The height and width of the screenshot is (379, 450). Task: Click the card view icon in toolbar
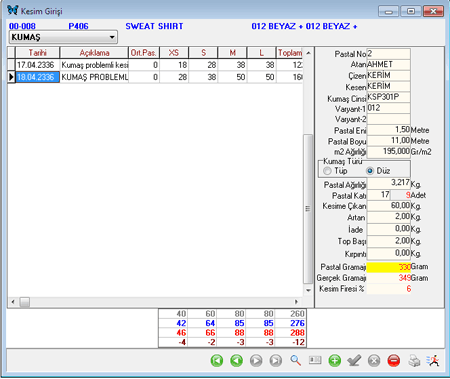(315, 360)
